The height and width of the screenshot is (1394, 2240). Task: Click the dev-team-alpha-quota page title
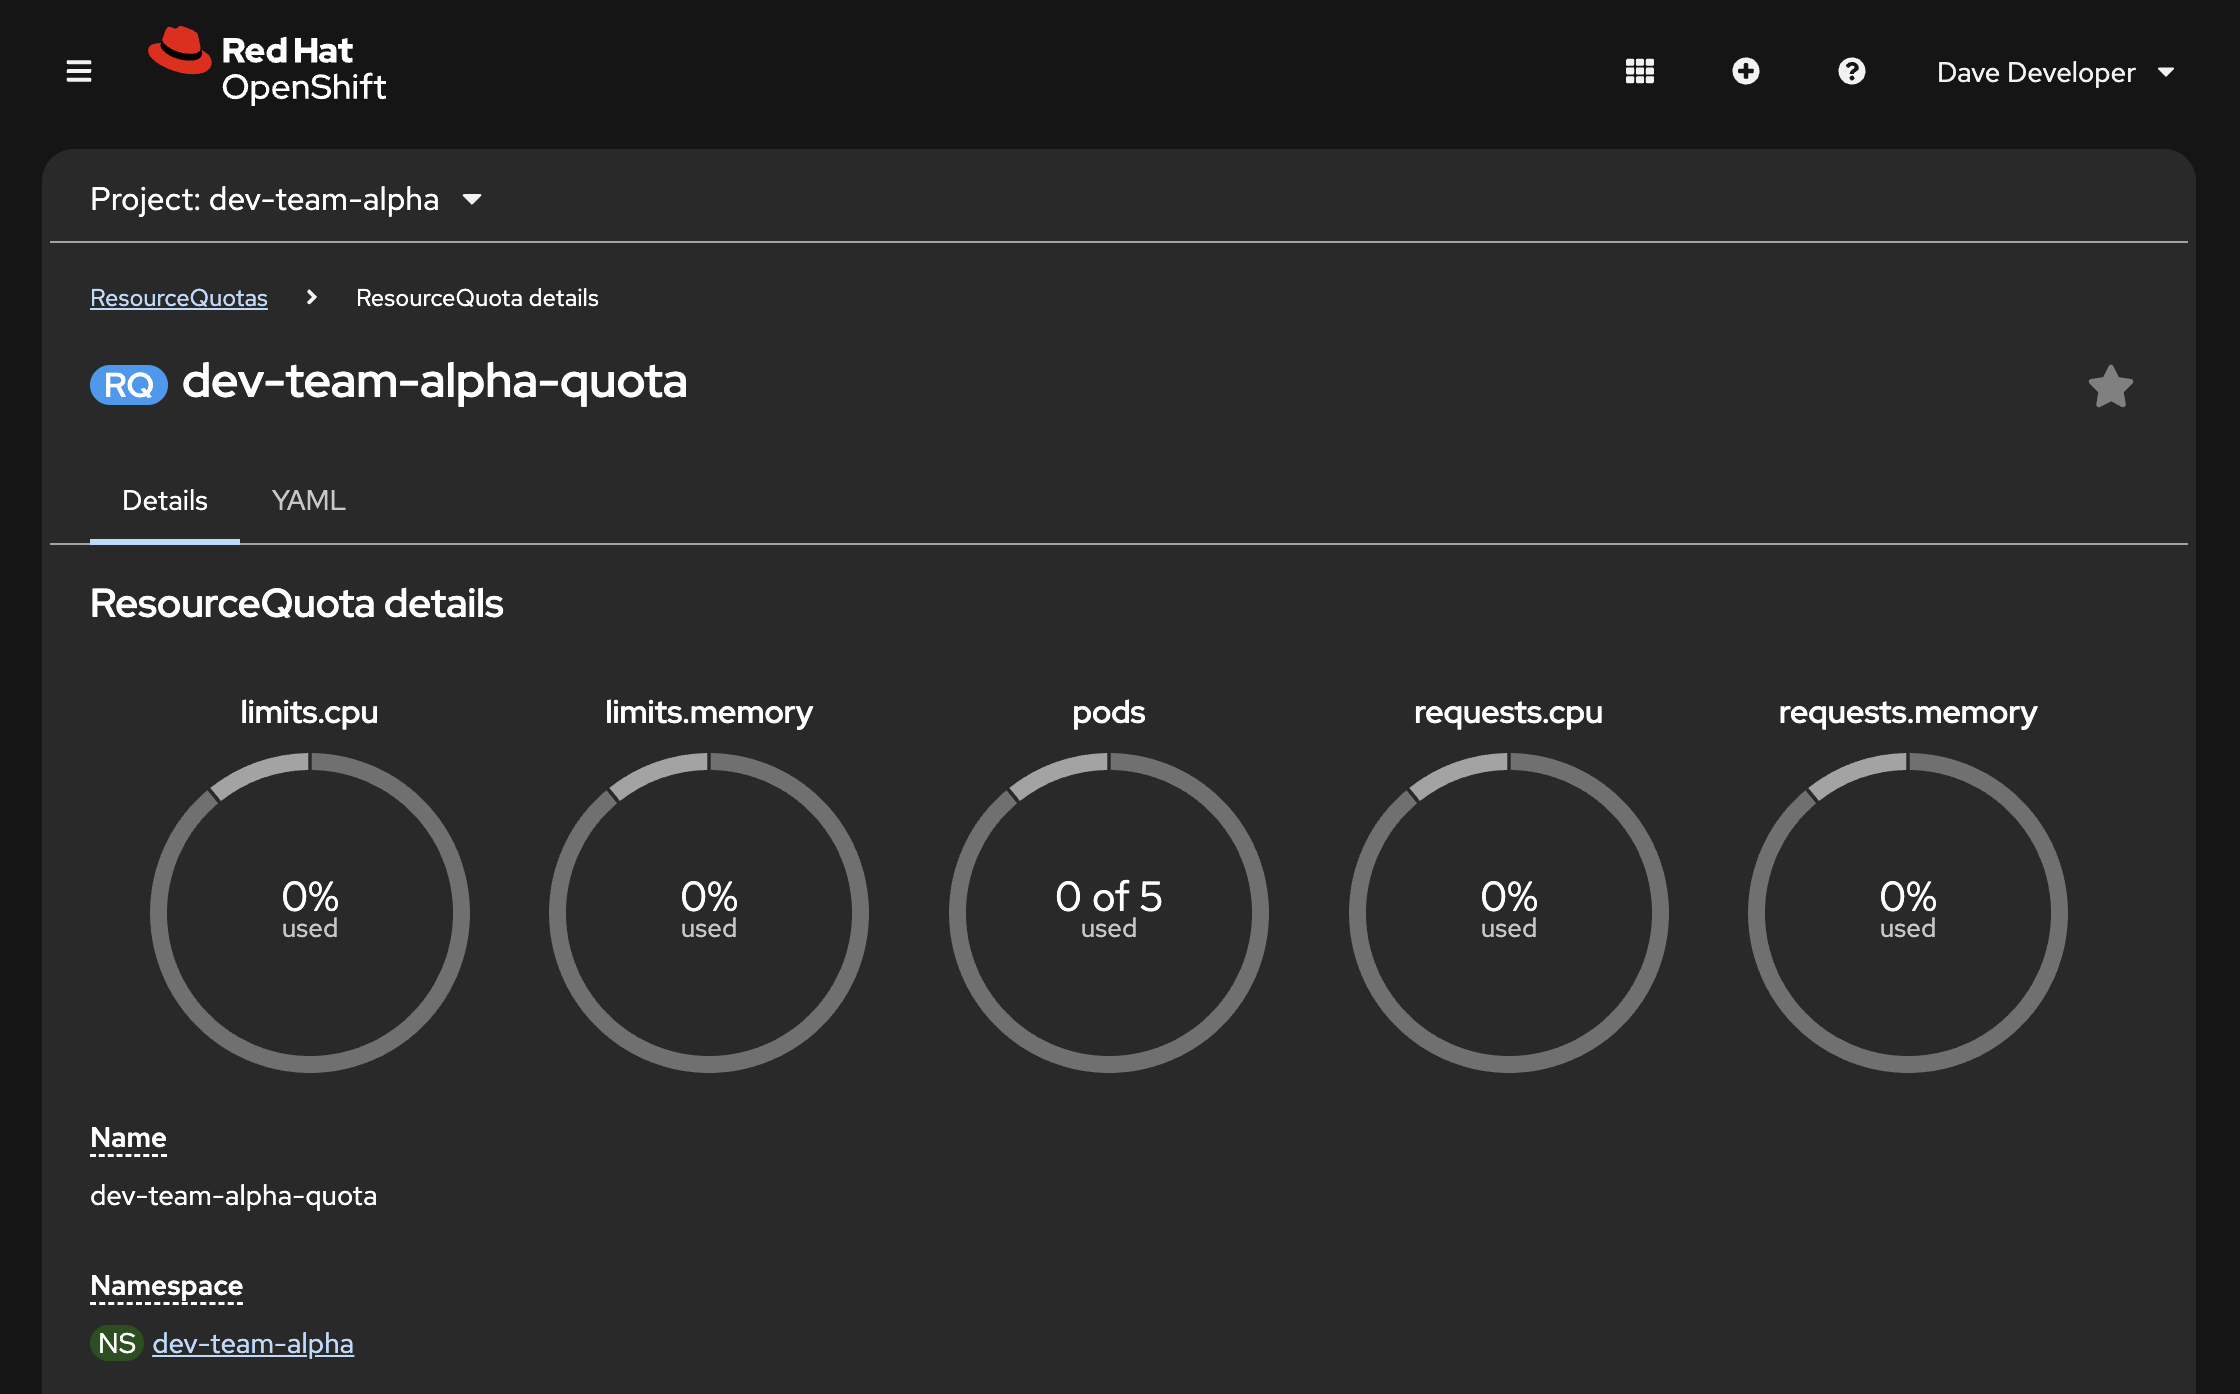(x=435, y=381)
